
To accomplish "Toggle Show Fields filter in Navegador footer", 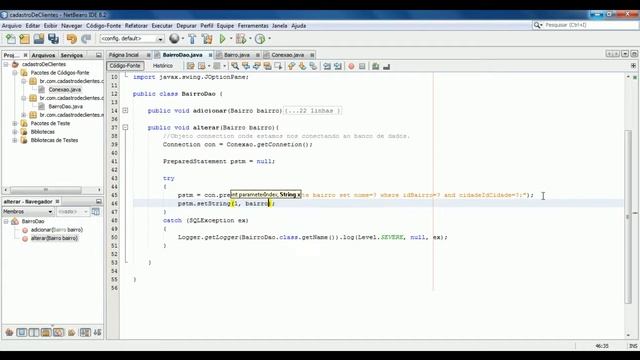I will [x=22, y=332].
